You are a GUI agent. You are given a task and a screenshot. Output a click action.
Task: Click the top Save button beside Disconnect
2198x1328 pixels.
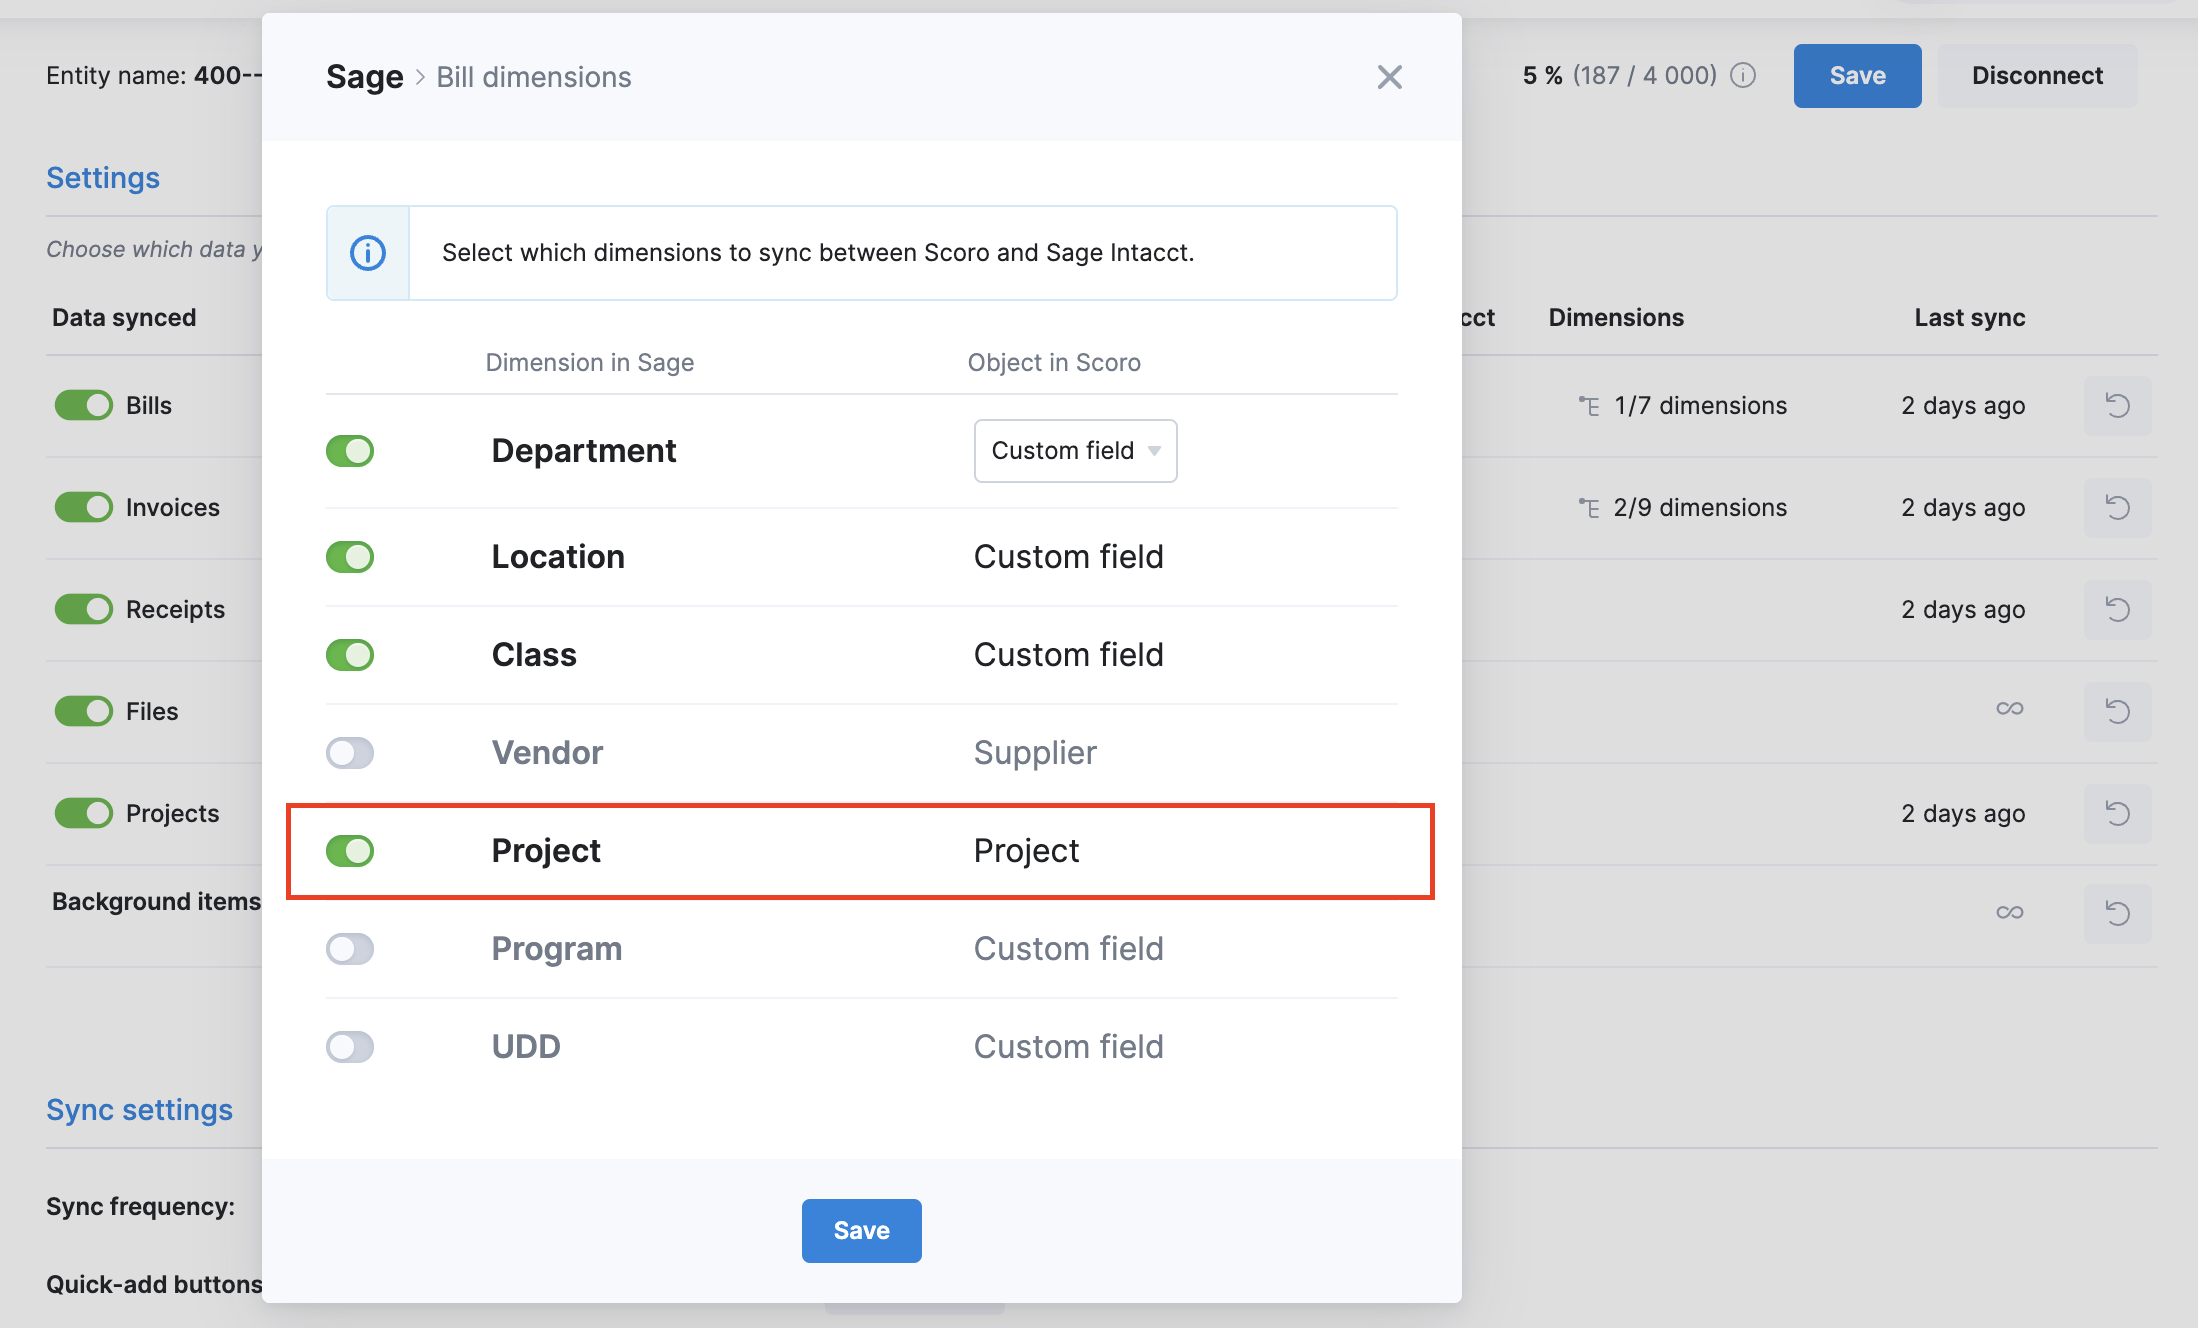pos(1858,76)
